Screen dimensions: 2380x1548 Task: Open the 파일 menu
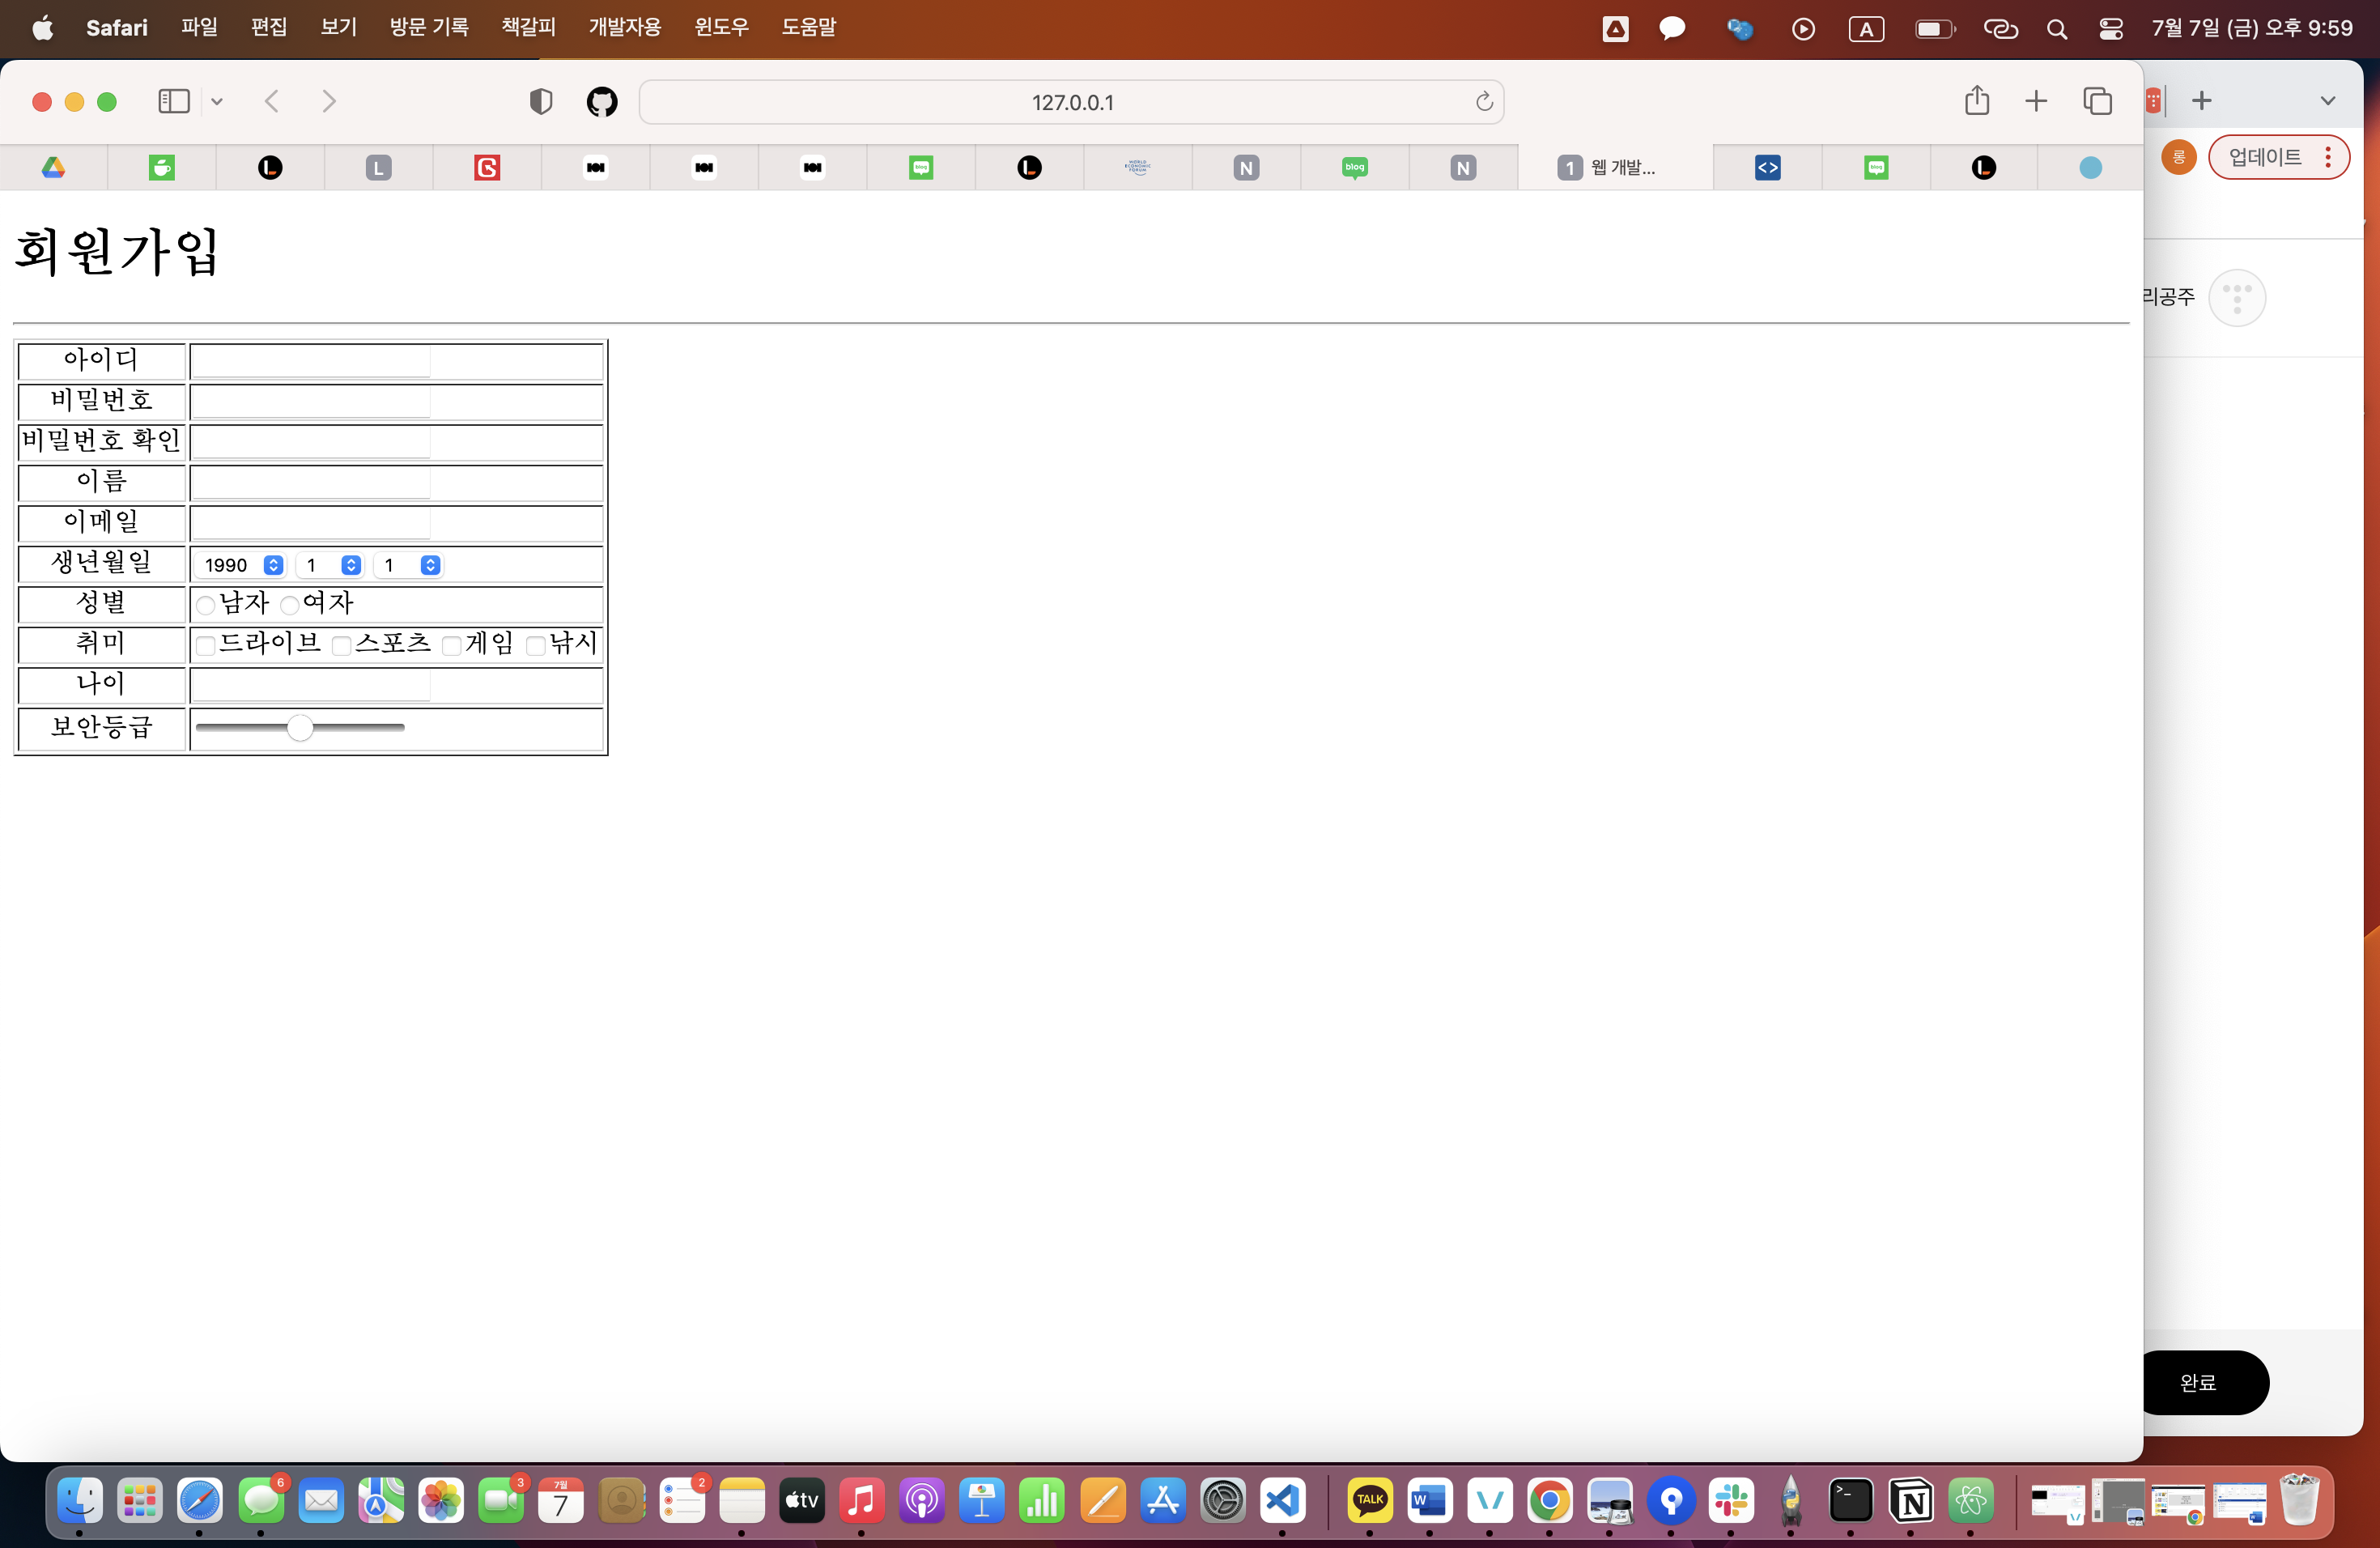pos(199,27)
